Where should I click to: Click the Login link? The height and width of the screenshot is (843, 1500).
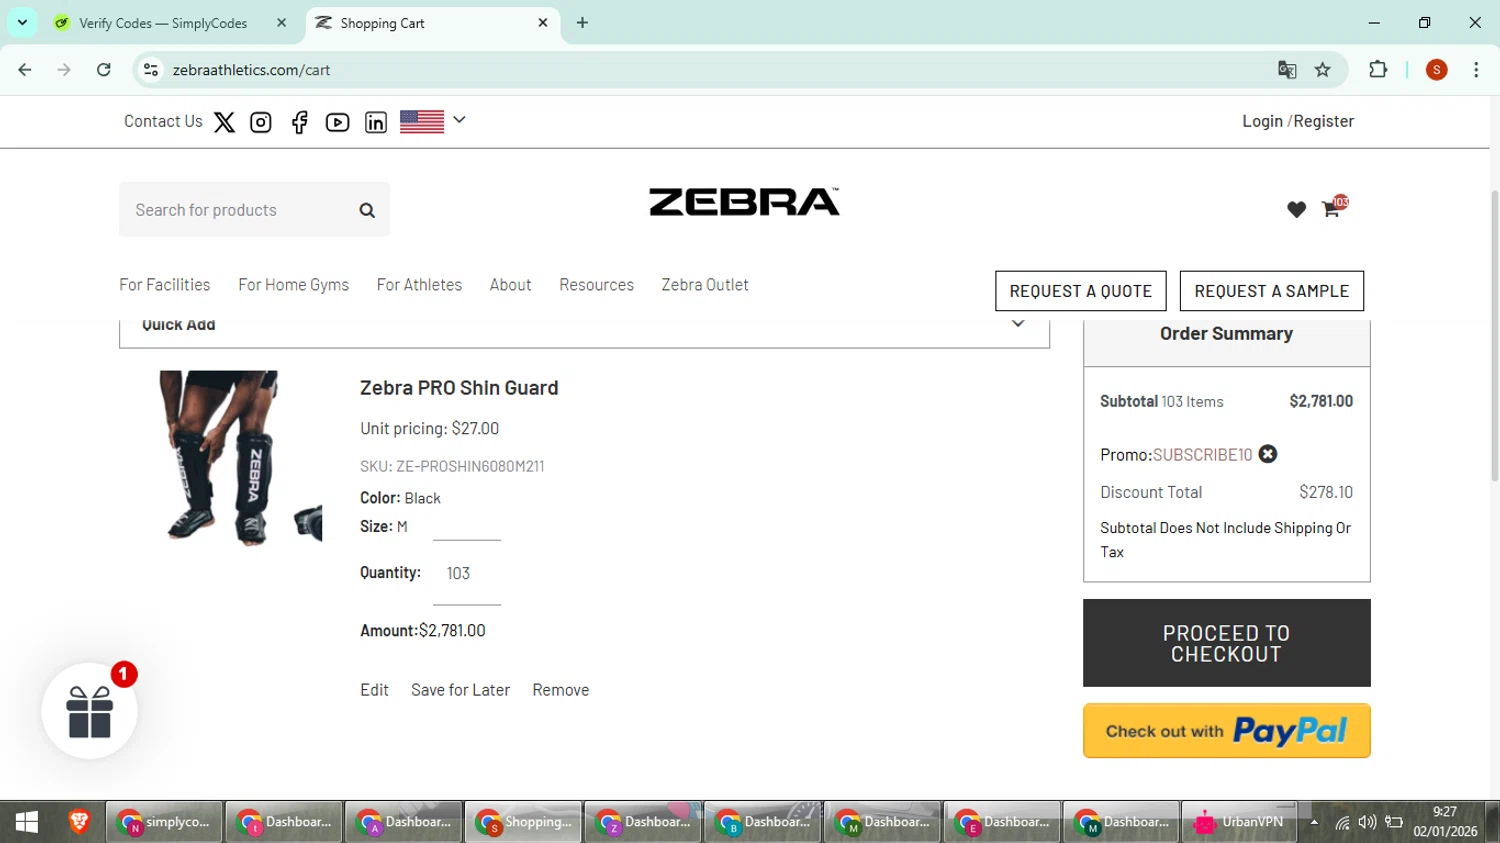[x=1262, y=121]
